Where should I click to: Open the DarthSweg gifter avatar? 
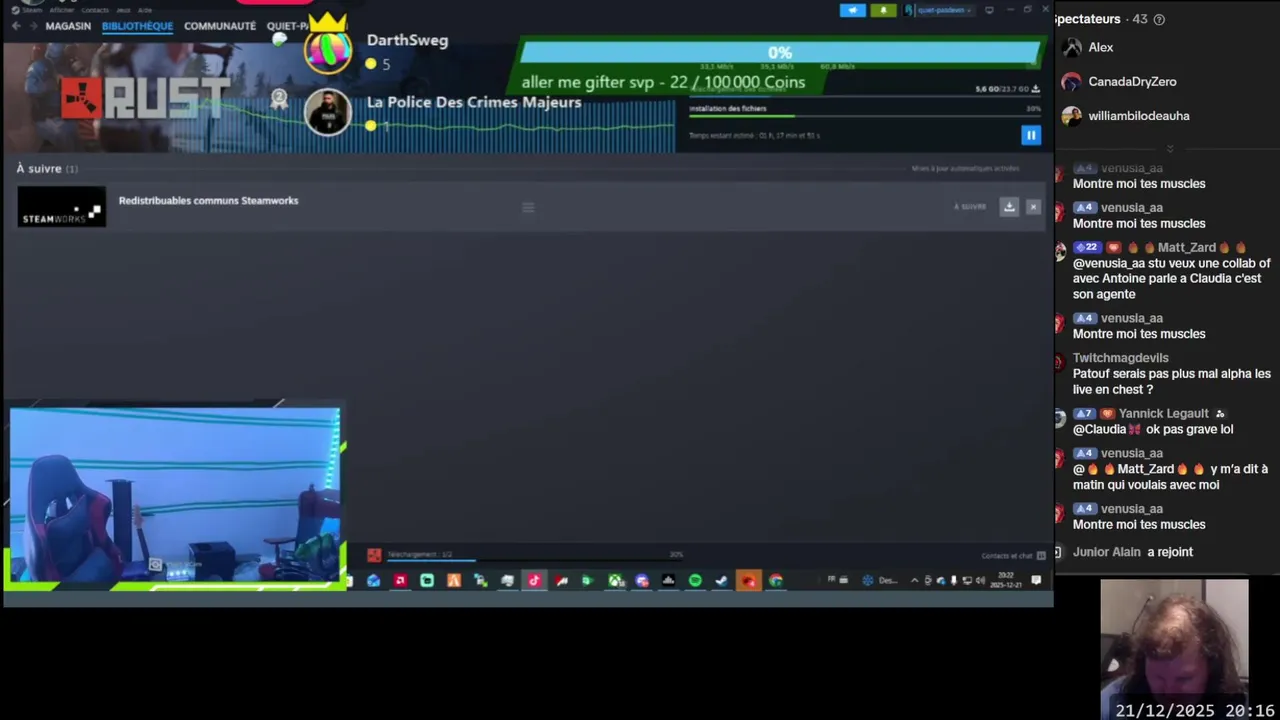coord(327,49)
